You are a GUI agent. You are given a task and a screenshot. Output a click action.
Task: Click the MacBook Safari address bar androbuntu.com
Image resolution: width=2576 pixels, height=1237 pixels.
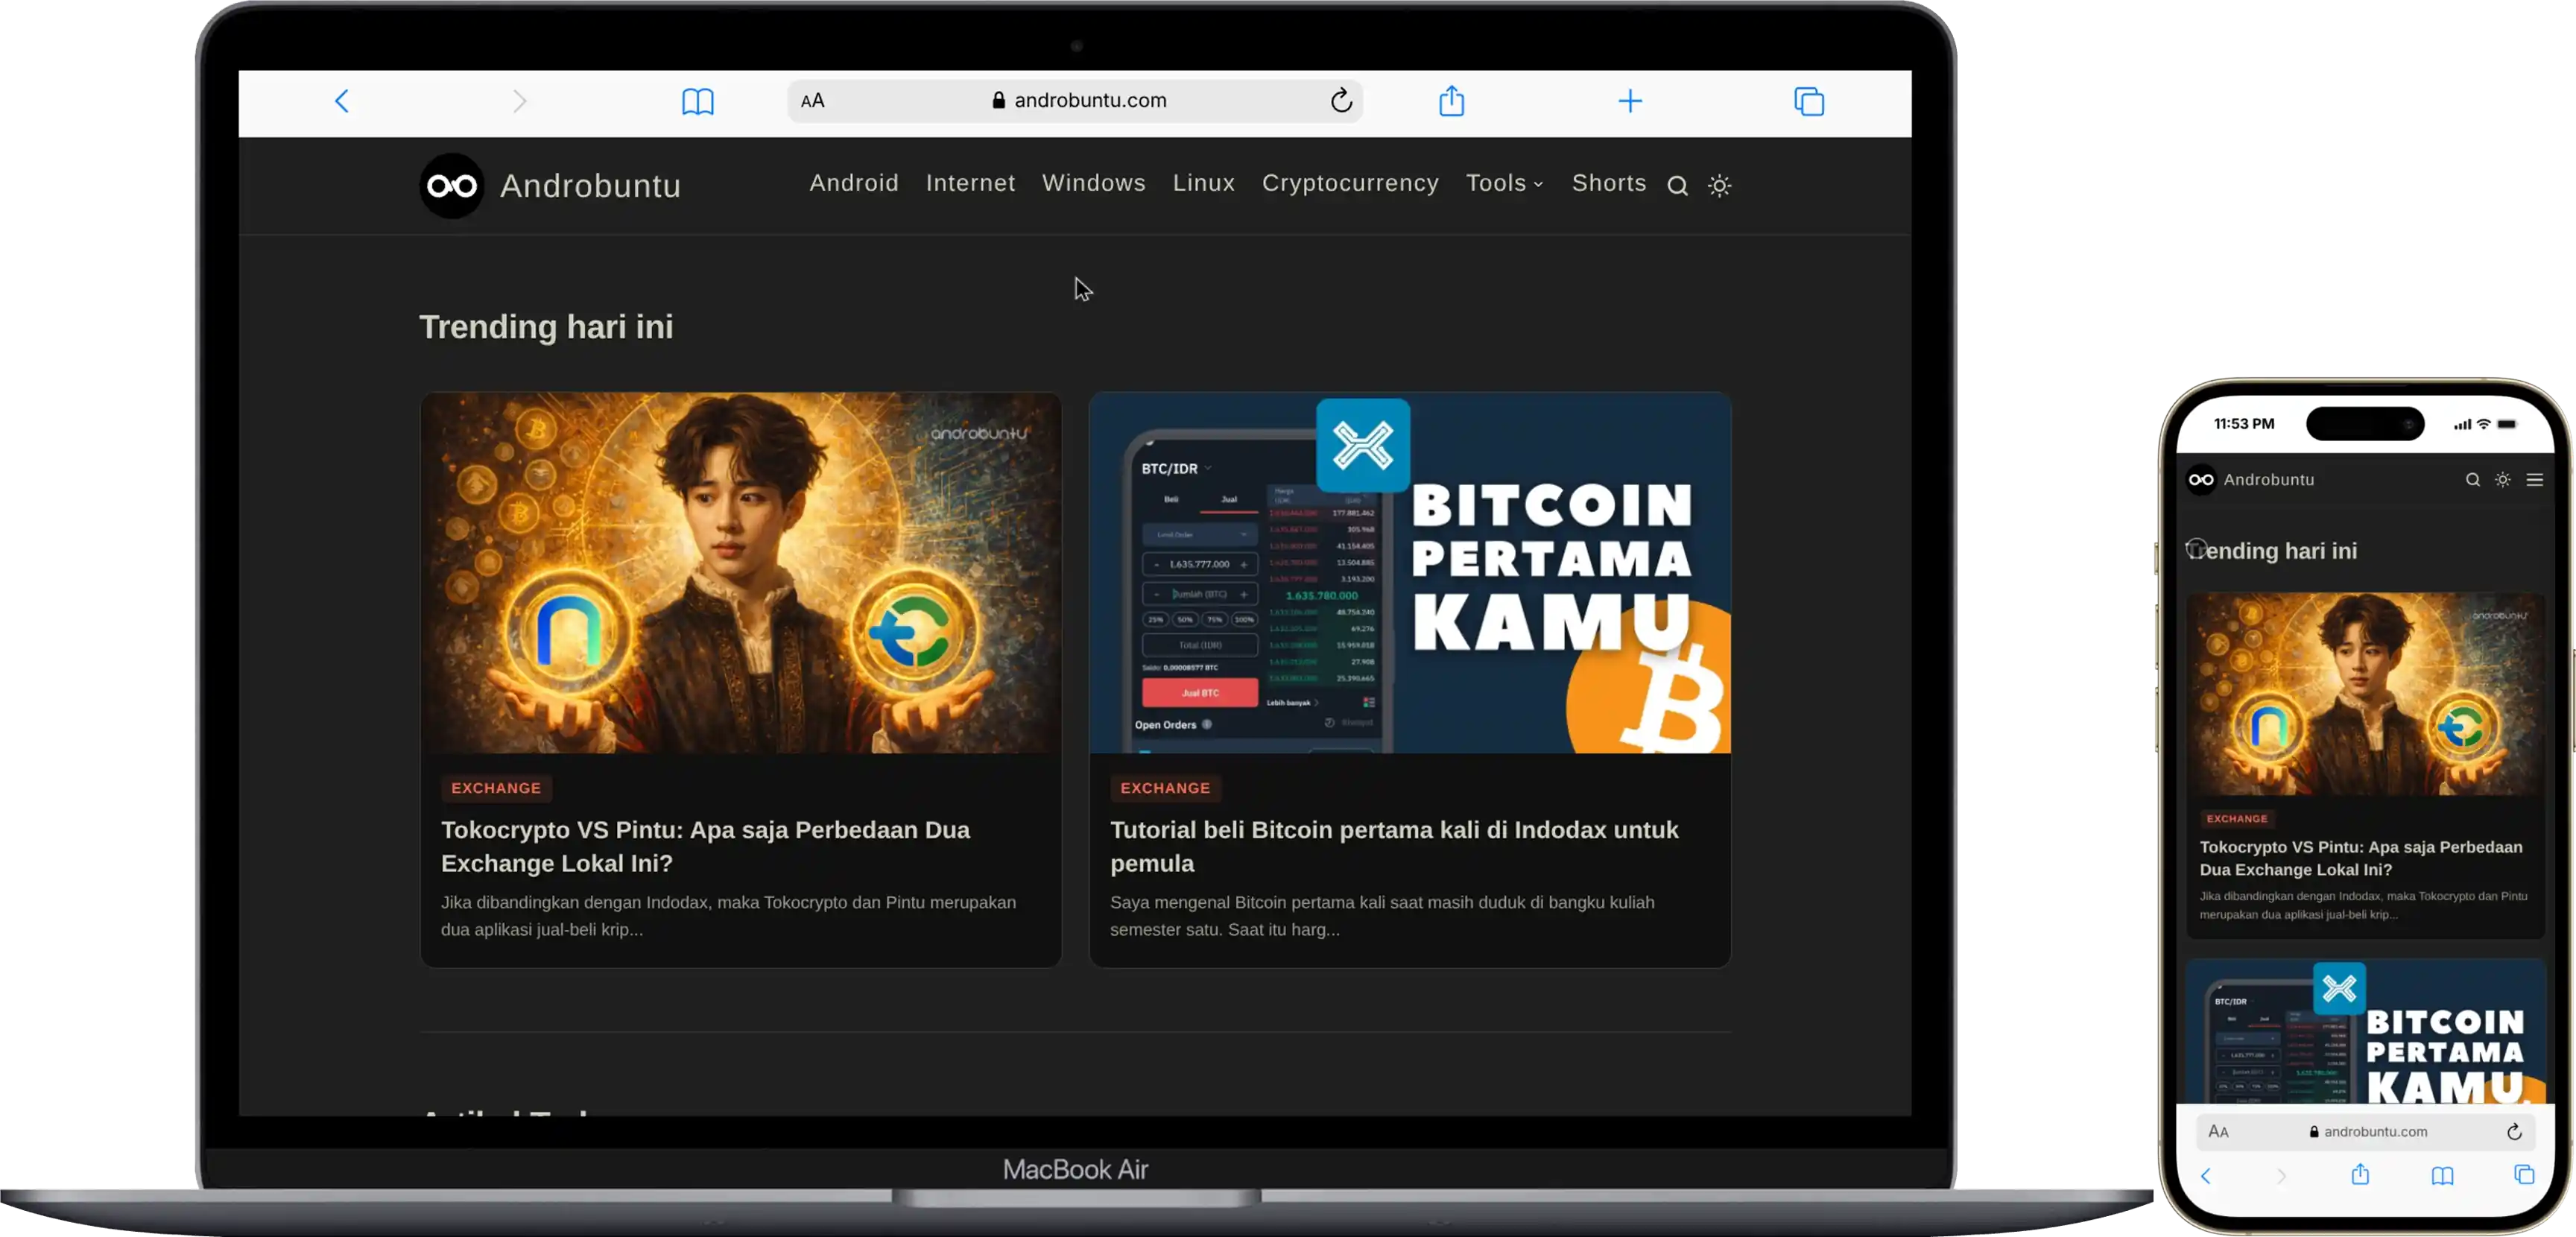[1075, 100]
